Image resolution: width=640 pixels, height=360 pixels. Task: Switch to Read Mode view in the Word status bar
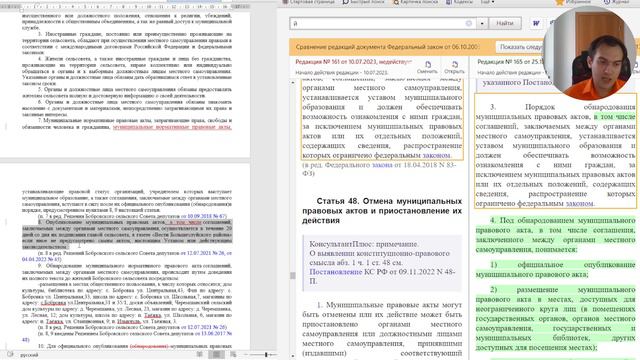point(200,355)
